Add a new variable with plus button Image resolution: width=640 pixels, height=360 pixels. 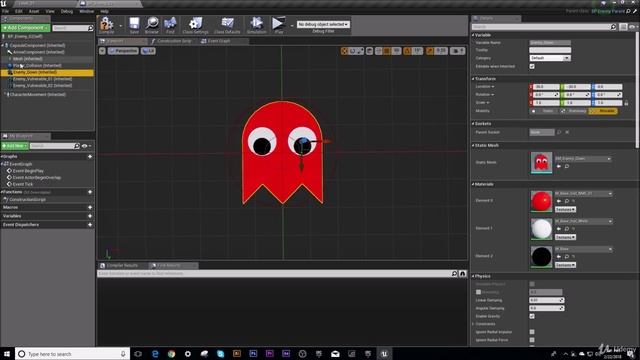[x=90, y=216]
